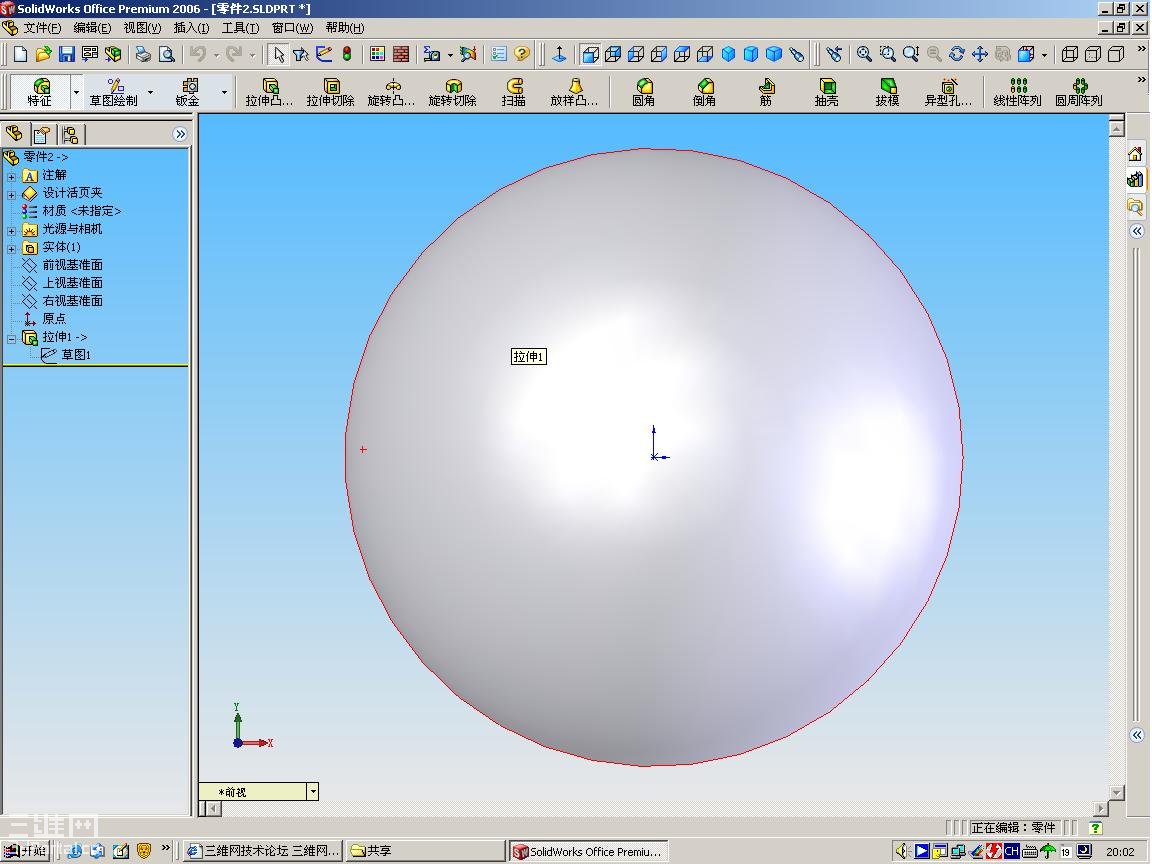This screenshot has width=1152, height=864.
Task: Select 前视基准面 Front Plane in tree
Action: tap(72, 264)
